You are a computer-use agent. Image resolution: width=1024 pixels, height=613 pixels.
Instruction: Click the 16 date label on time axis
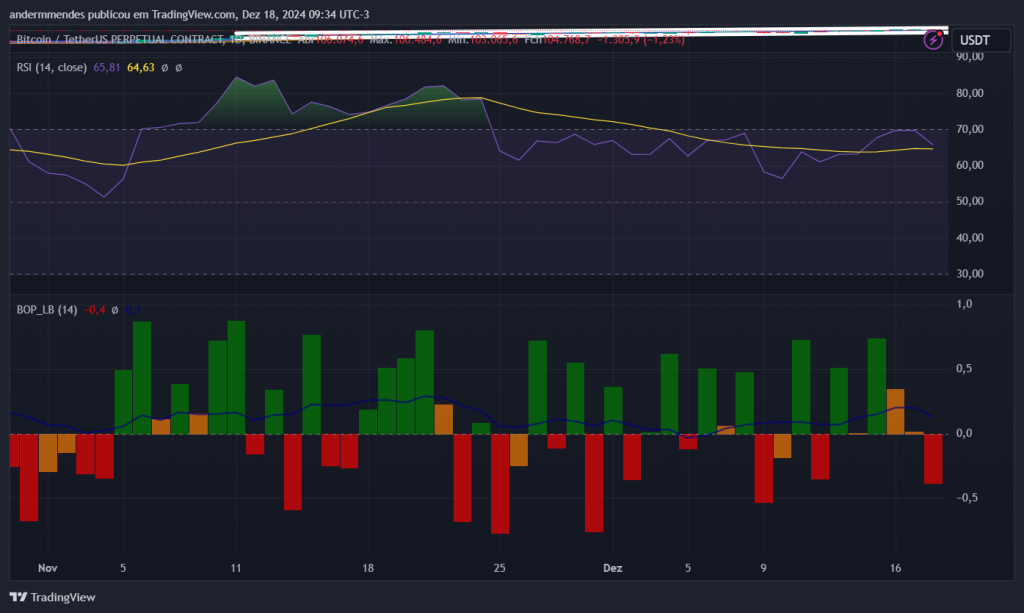click(895, 568)
